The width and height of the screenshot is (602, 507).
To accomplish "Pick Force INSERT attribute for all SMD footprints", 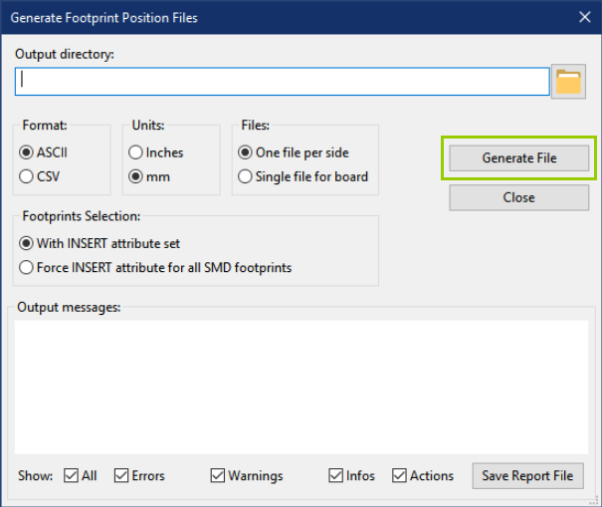I will (28, 267).
